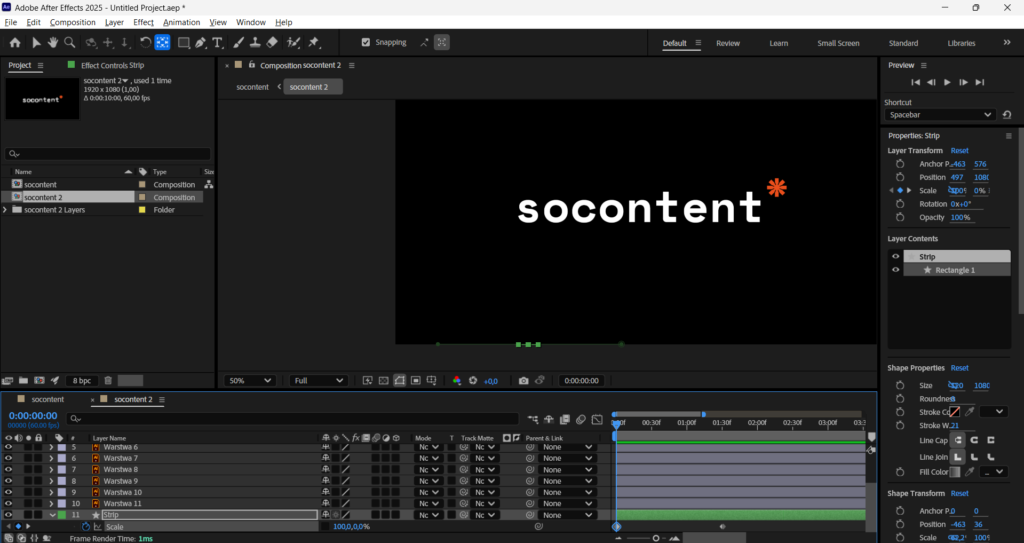Click the Project panel search field
1024x543 pixels.
(108, 154)
